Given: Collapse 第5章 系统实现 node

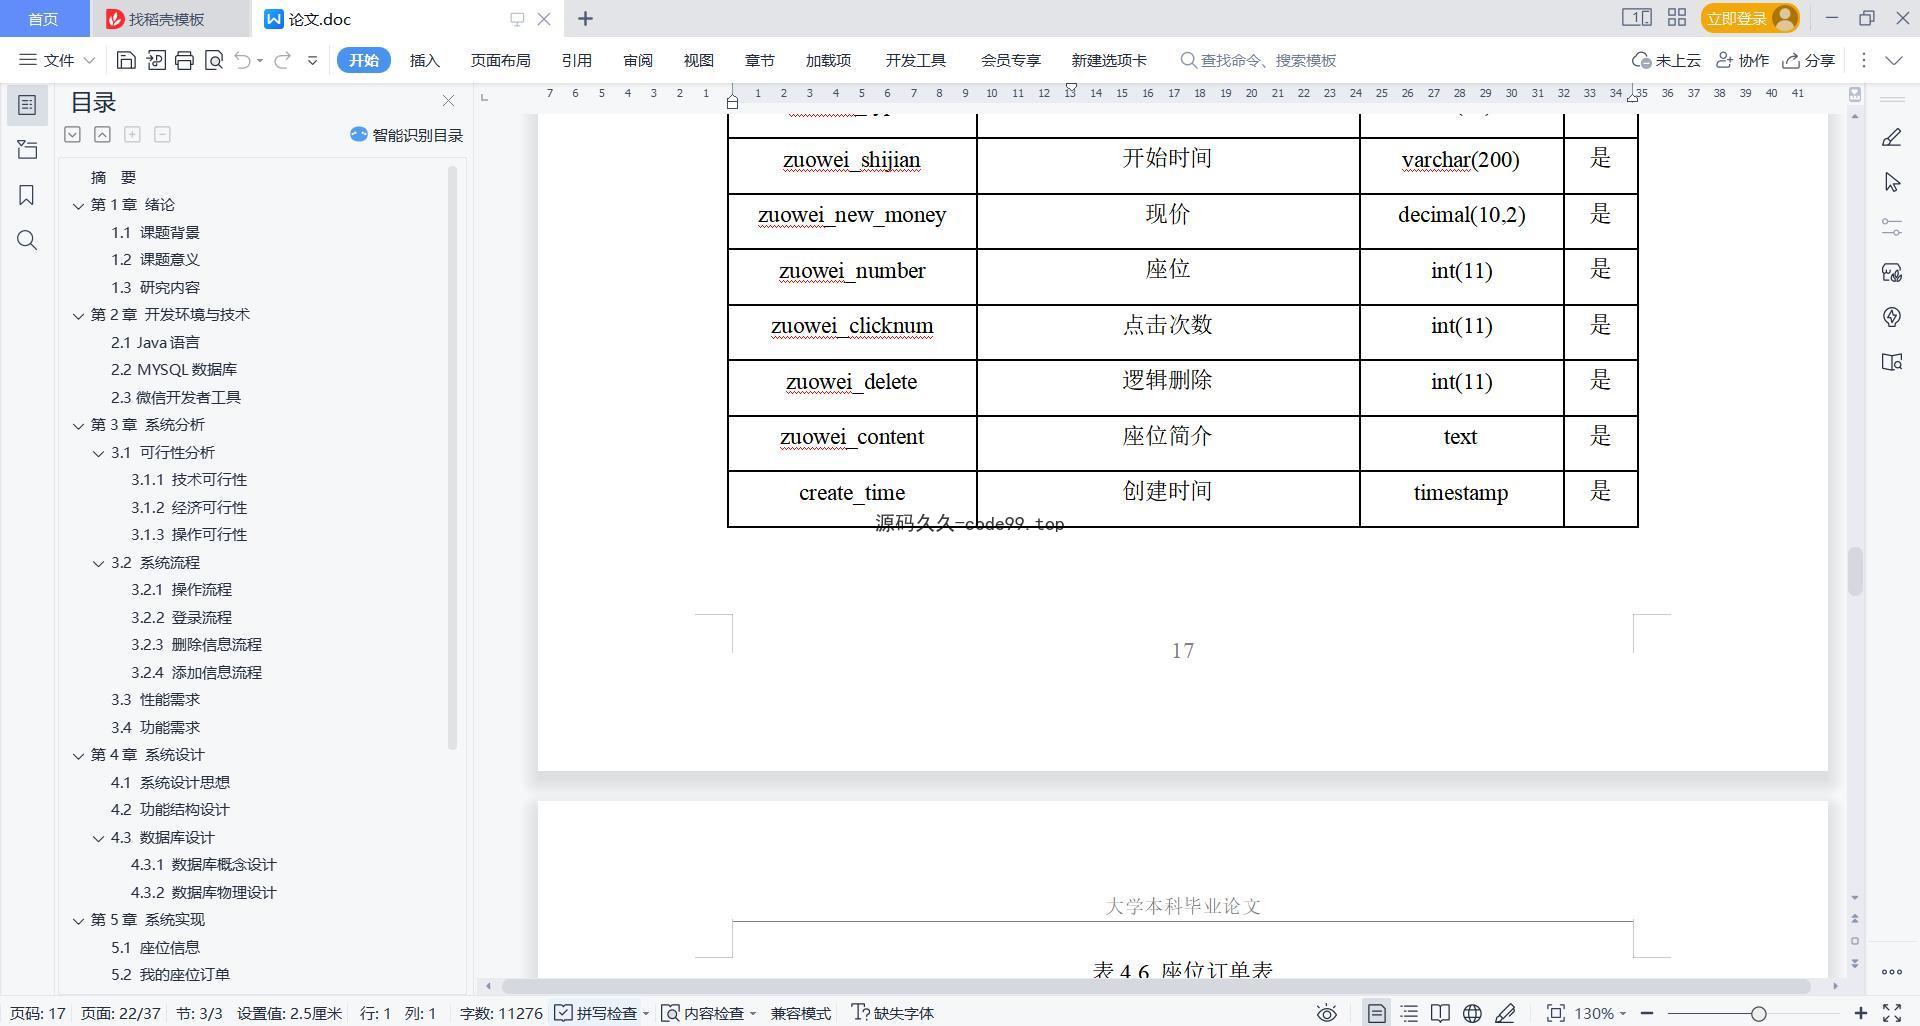Looking at the screenshot, I should tap(78, 920).
